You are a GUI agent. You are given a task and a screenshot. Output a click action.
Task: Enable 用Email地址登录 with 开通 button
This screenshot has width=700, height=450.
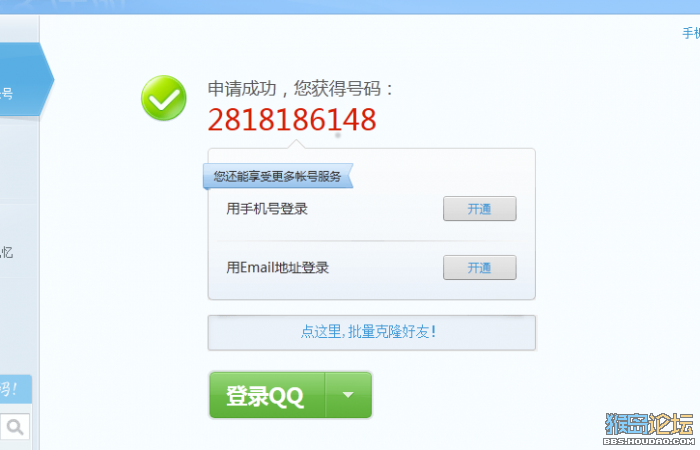click(x=479, y=267)
